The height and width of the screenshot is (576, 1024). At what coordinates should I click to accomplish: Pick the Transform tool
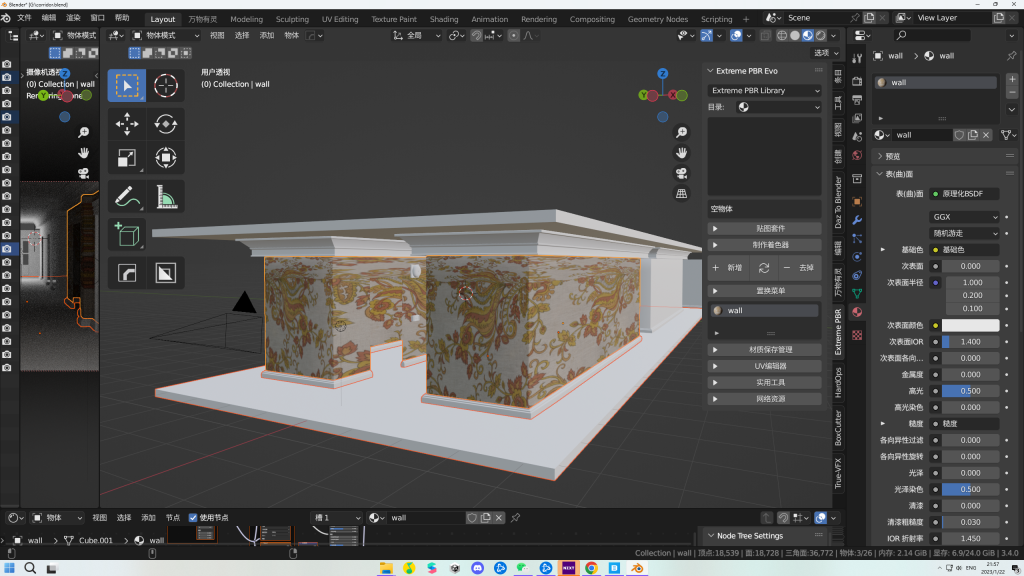click(x=165, y=158)
